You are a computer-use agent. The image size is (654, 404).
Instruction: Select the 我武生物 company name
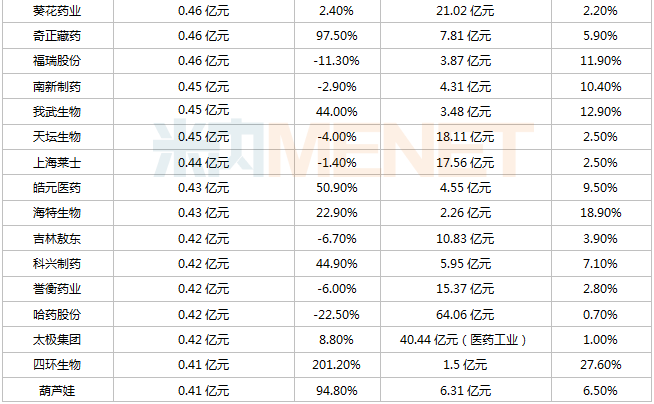point(57,112)
